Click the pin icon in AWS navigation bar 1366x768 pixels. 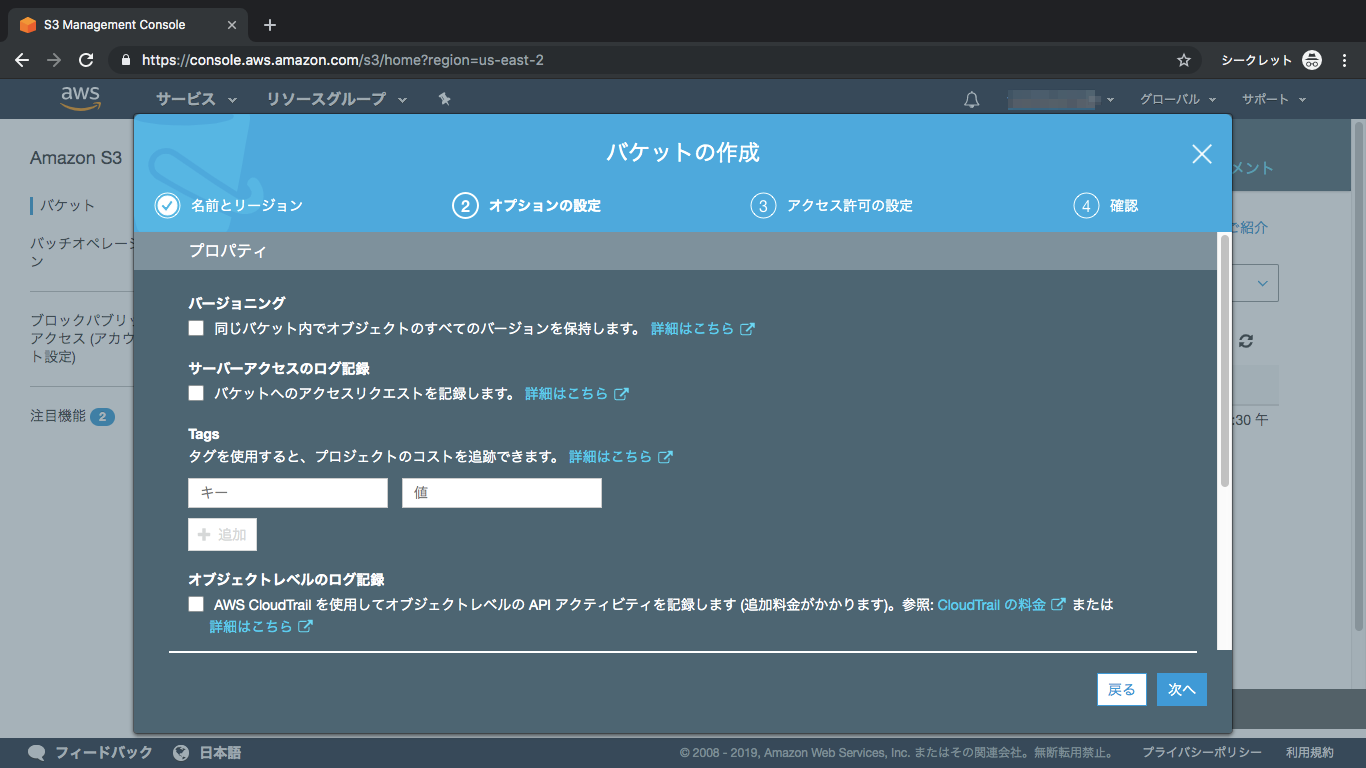pos(445,99)
